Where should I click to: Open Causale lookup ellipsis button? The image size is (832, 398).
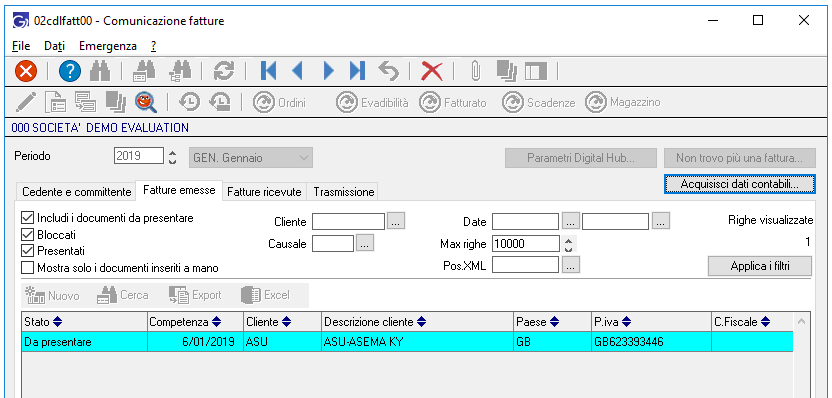pyautogui.click(x=365, y=243)
